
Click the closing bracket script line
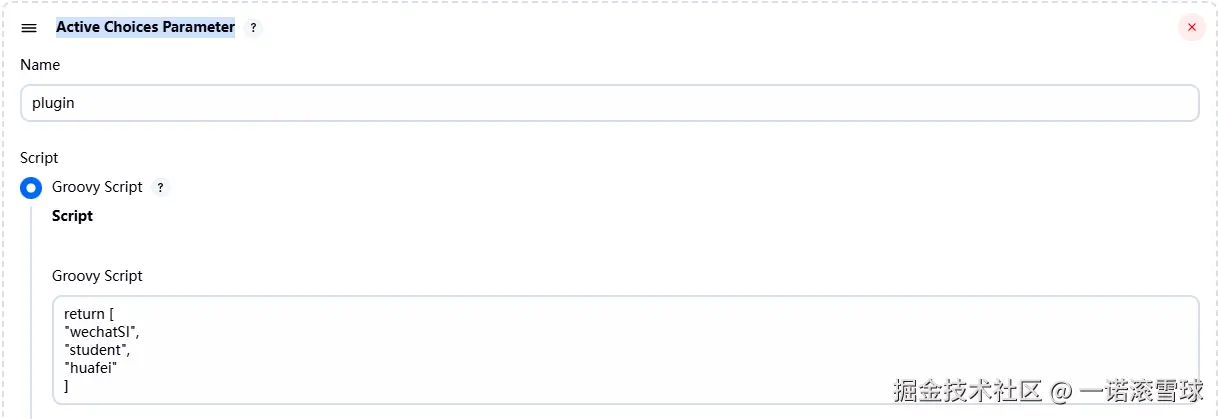[66, 386]
